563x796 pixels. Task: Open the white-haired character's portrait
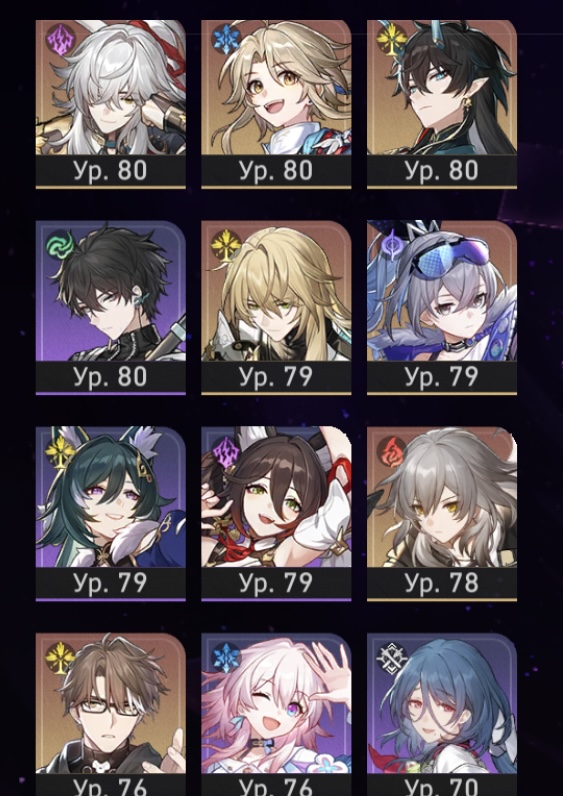[x=111, y=87]
